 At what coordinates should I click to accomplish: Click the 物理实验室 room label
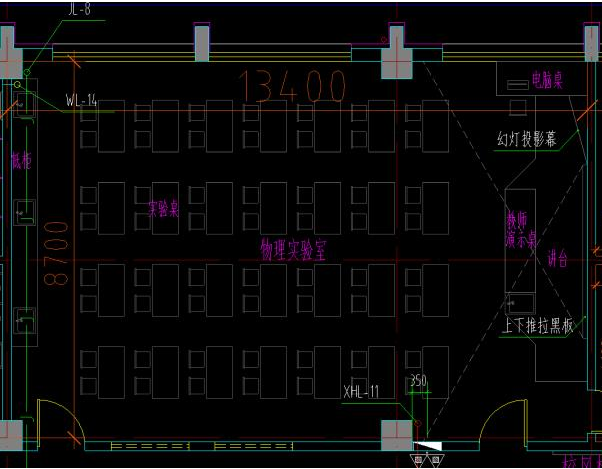[x=294, y=249]
